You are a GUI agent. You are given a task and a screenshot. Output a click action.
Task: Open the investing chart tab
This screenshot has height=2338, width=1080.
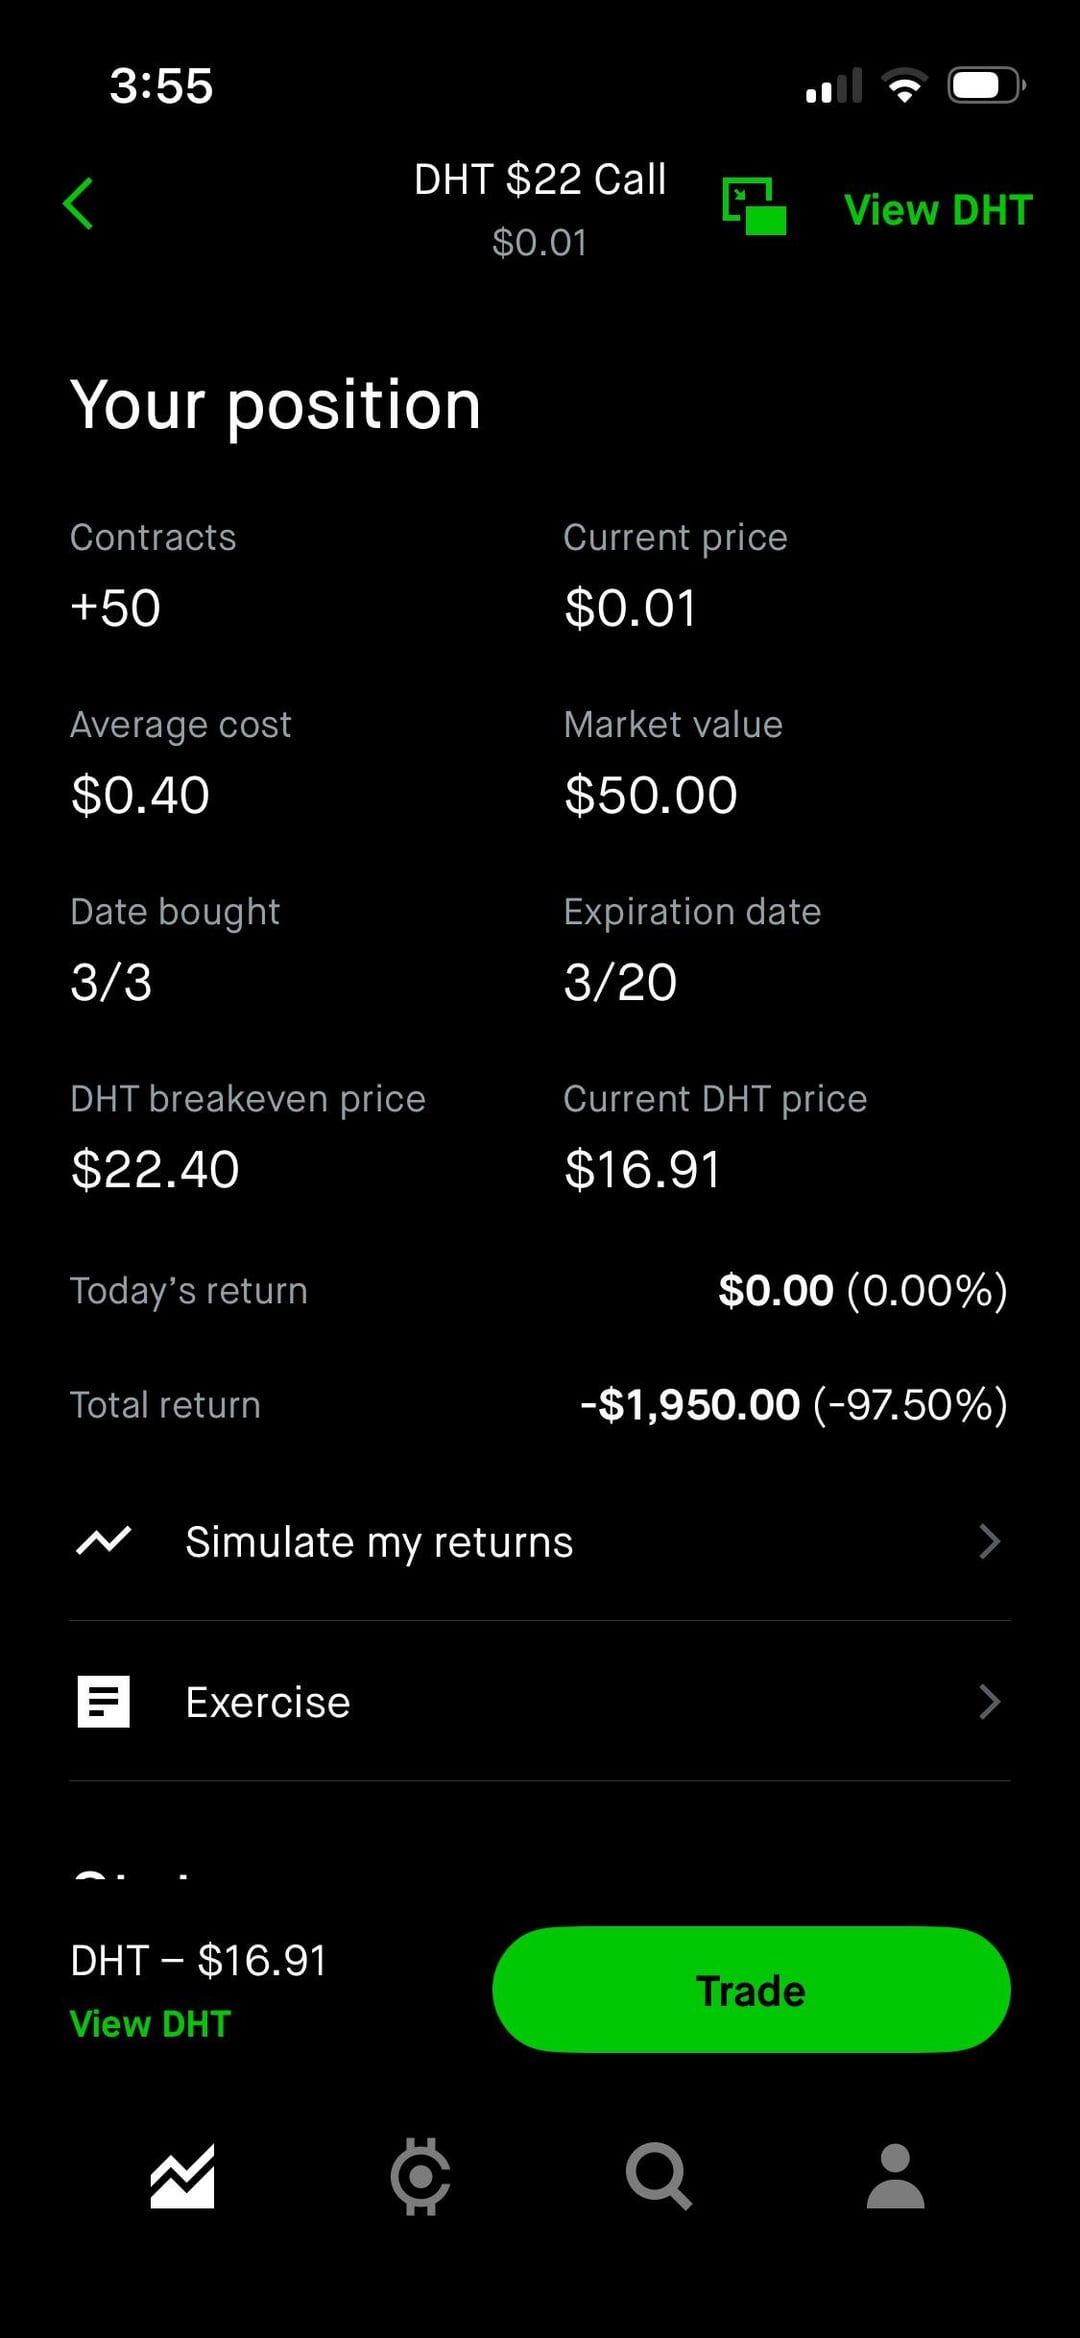(x=182, y=2176)
